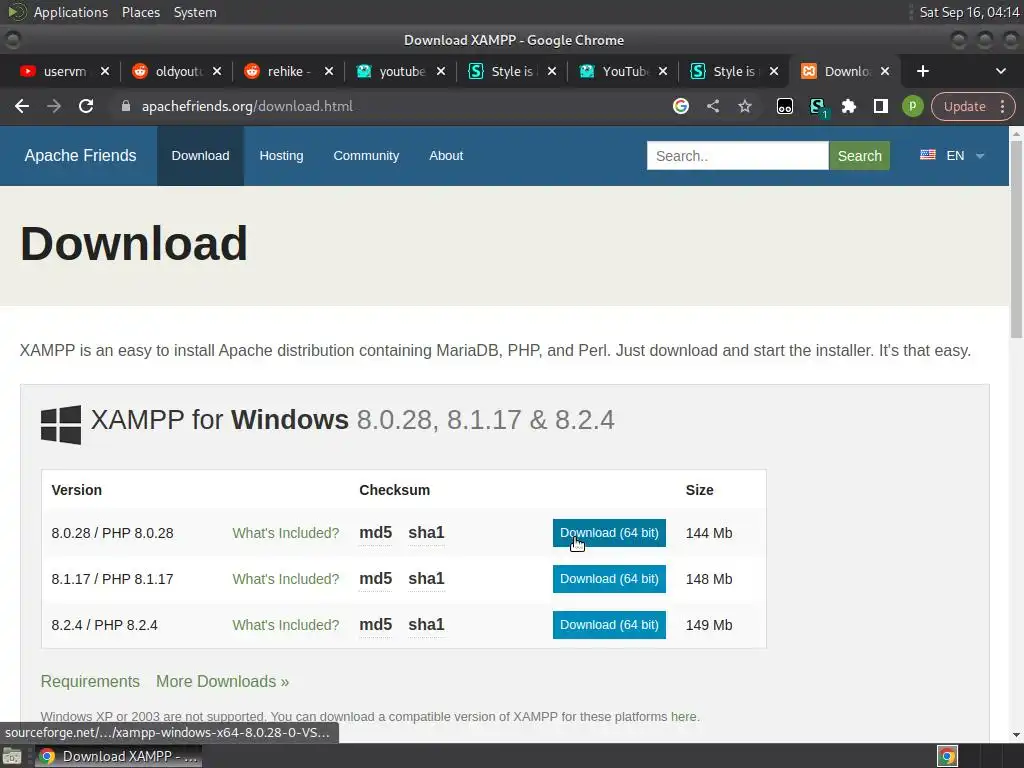Click the green Search button
This screenshot has height=768, width=1024.
tap(859, 155)
